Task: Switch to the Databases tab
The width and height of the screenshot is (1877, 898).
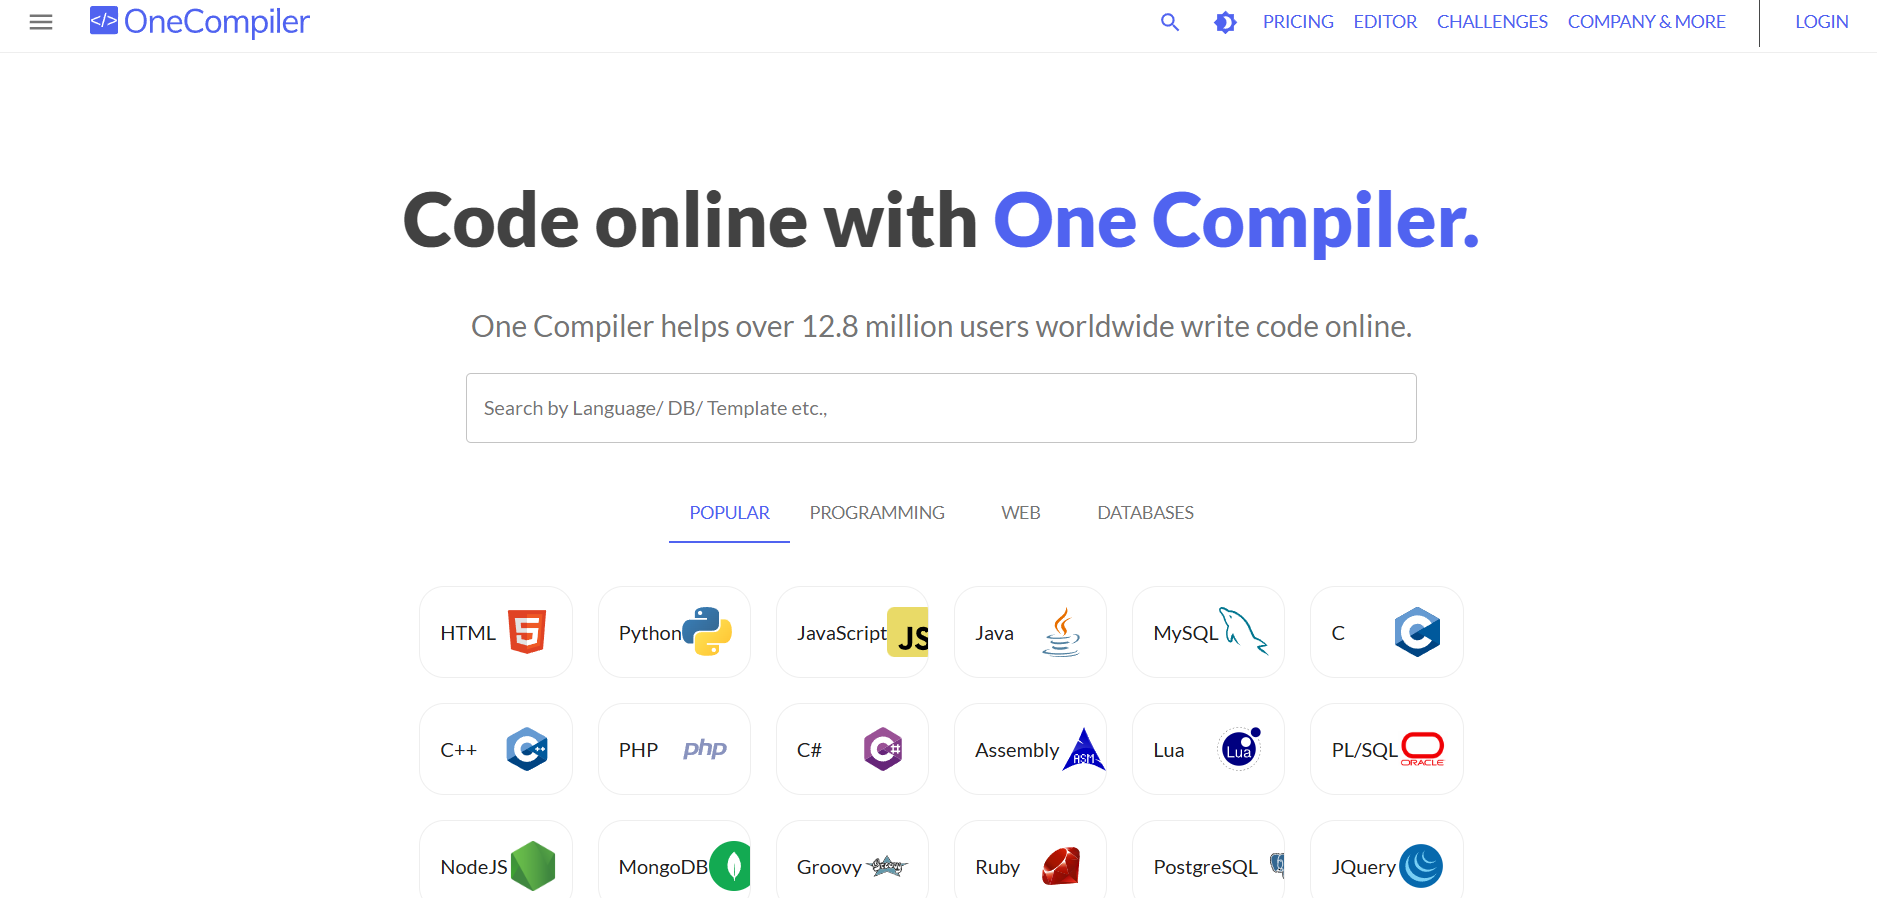Action: point(1145,513)
